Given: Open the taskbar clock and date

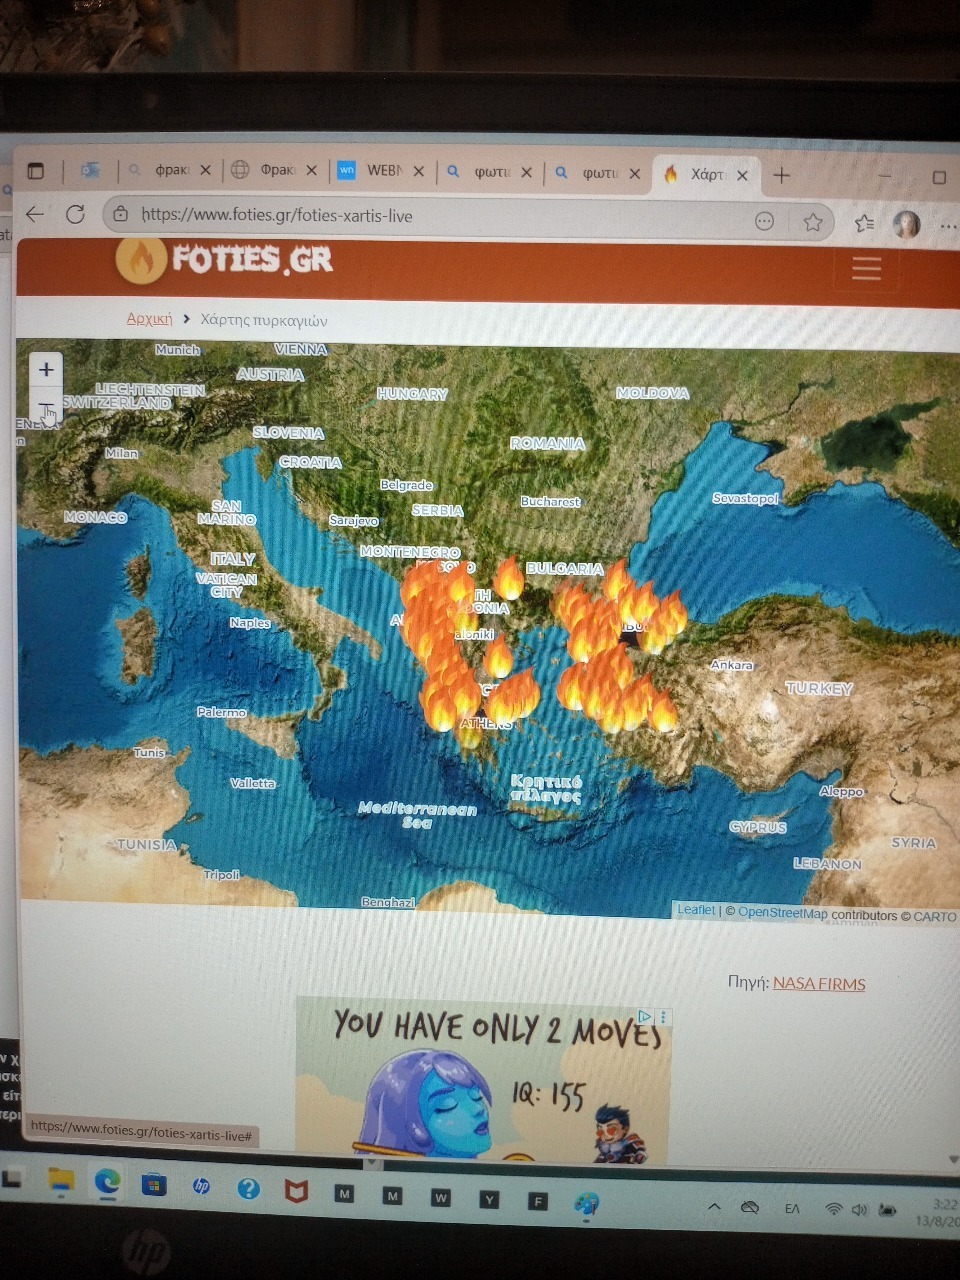Looking at the screenshot, I should pos(940,1213).
